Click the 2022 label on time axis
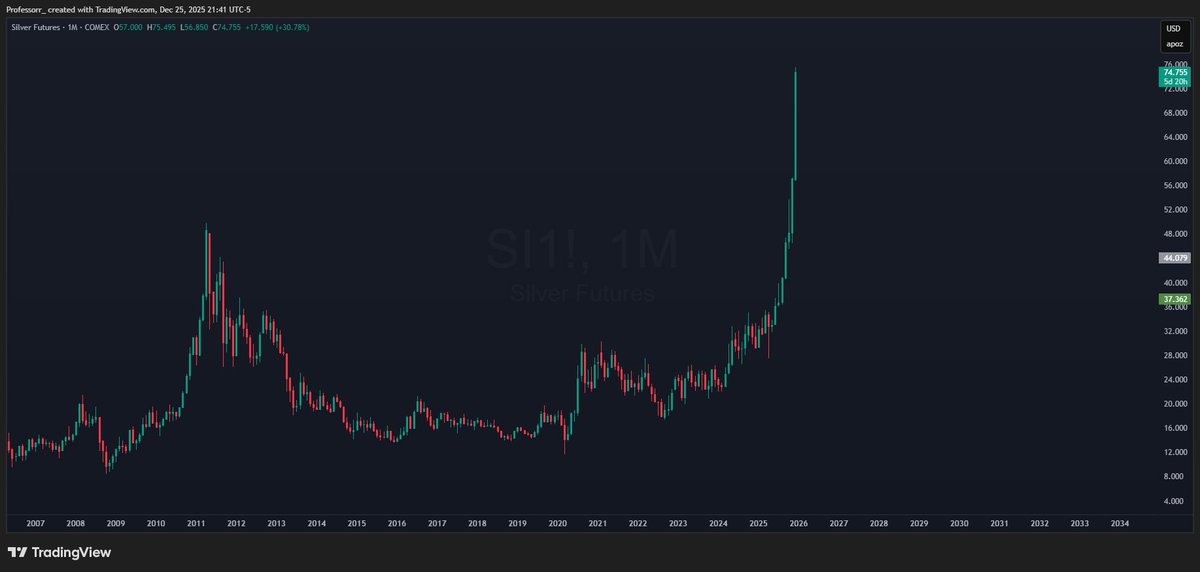This screenshot has width=1200, height=572. coord(638,523)
